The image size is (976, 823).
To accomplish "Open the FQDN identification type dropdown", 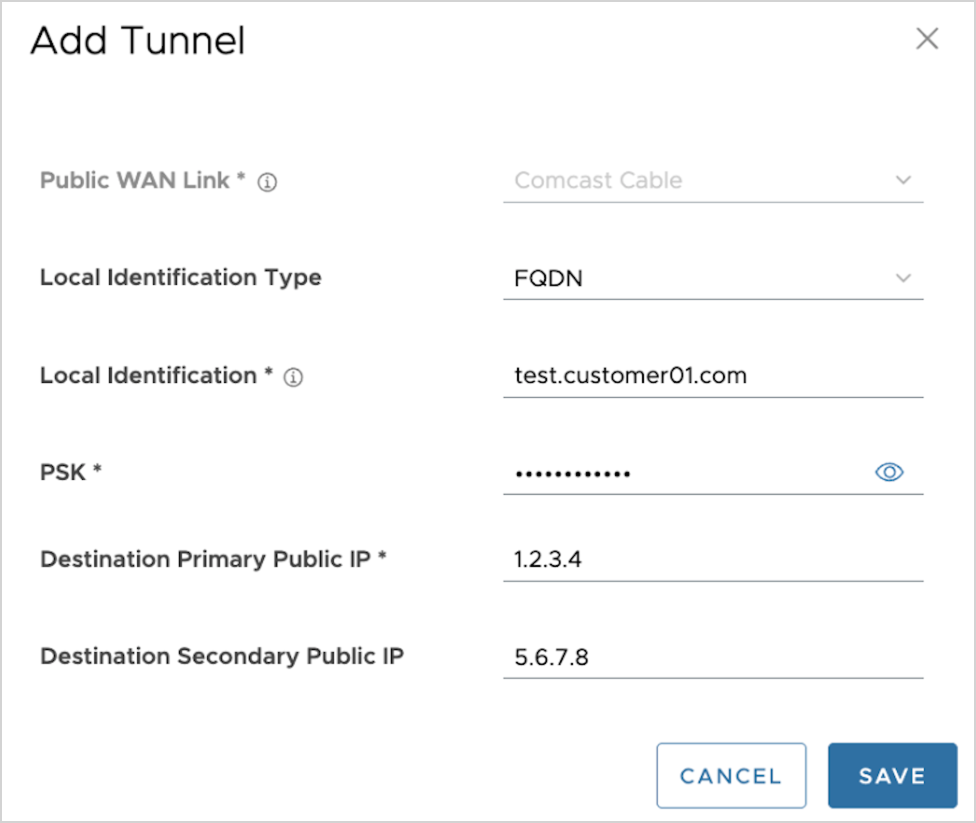I will [700, 279].
